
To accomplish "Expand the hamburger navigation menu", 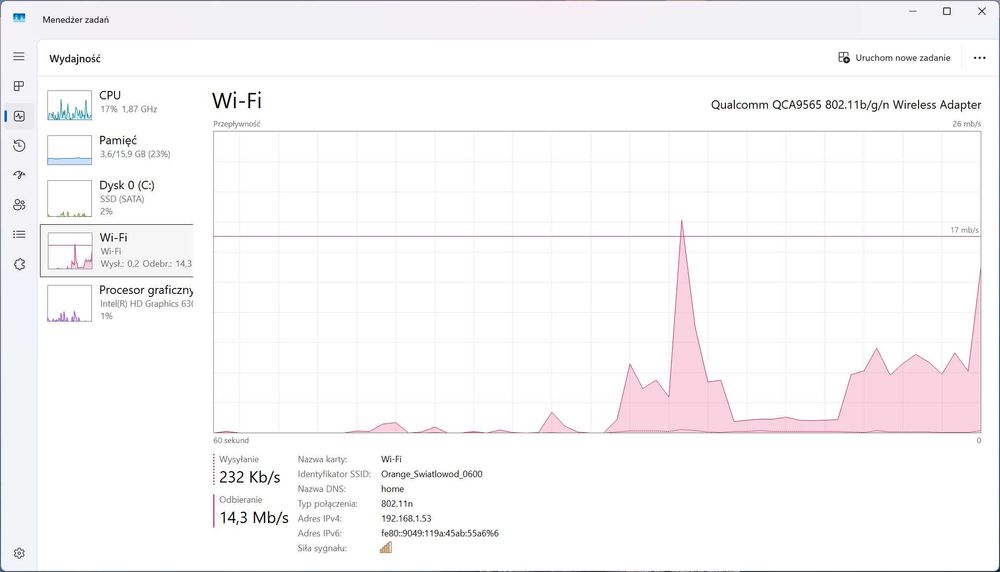I will pyautogui.click(x=19, y=56).
